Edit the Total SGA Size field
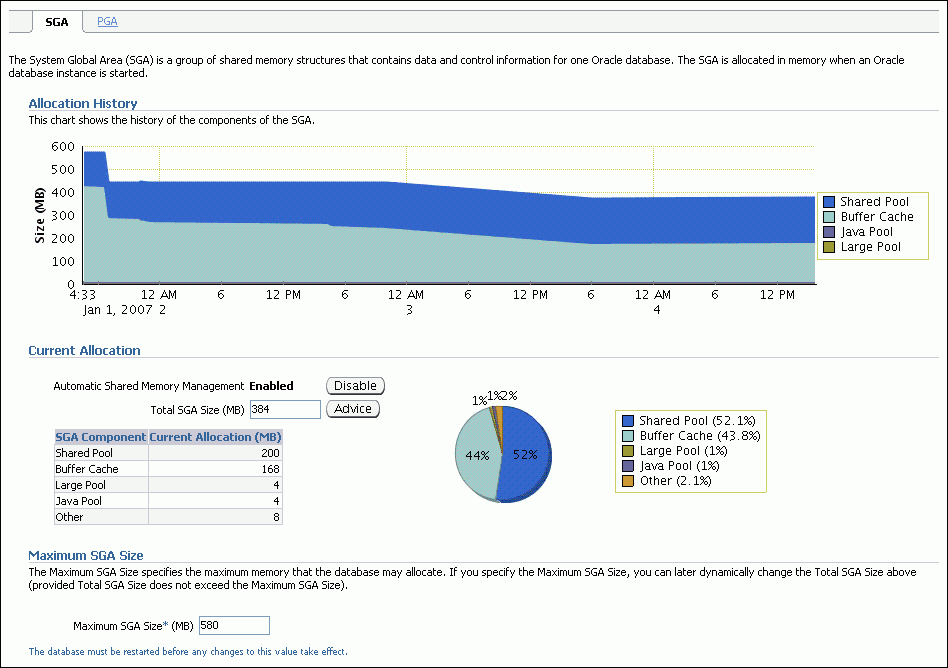948x668 pixels. [x=285, y=409]
